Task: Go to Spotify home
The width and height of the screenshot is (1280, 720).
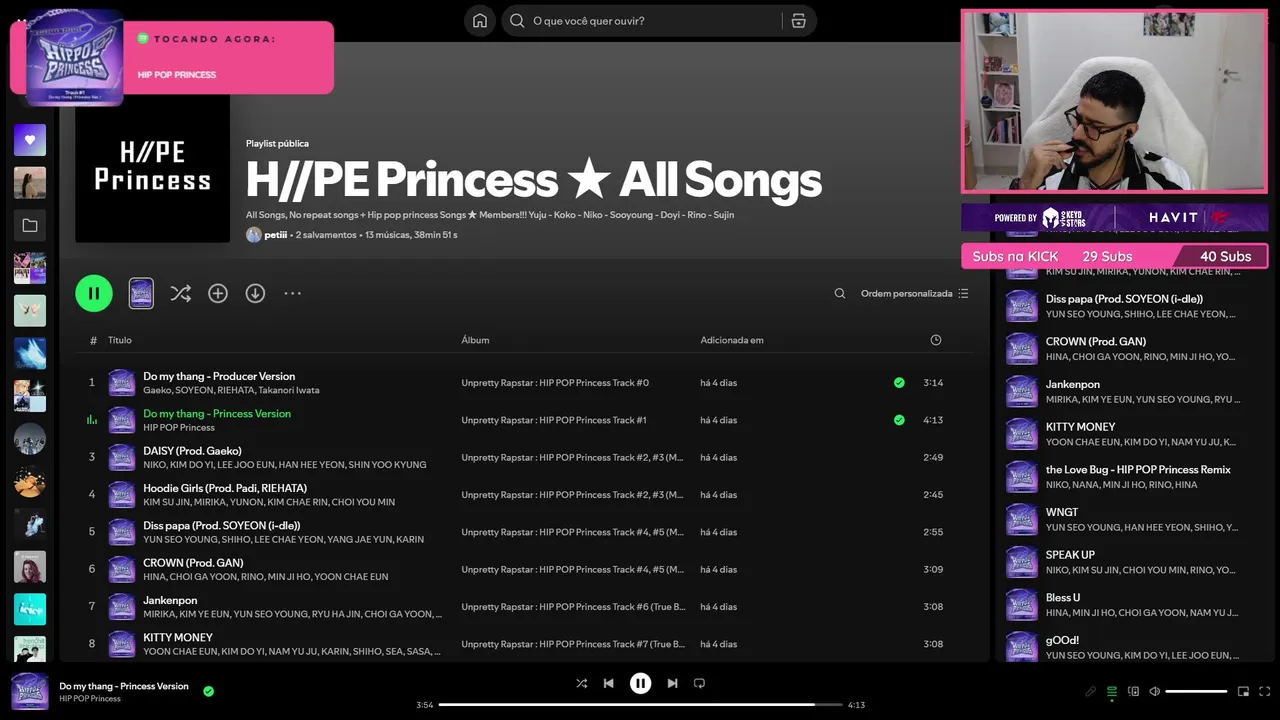Action: (x=480, y=21)
